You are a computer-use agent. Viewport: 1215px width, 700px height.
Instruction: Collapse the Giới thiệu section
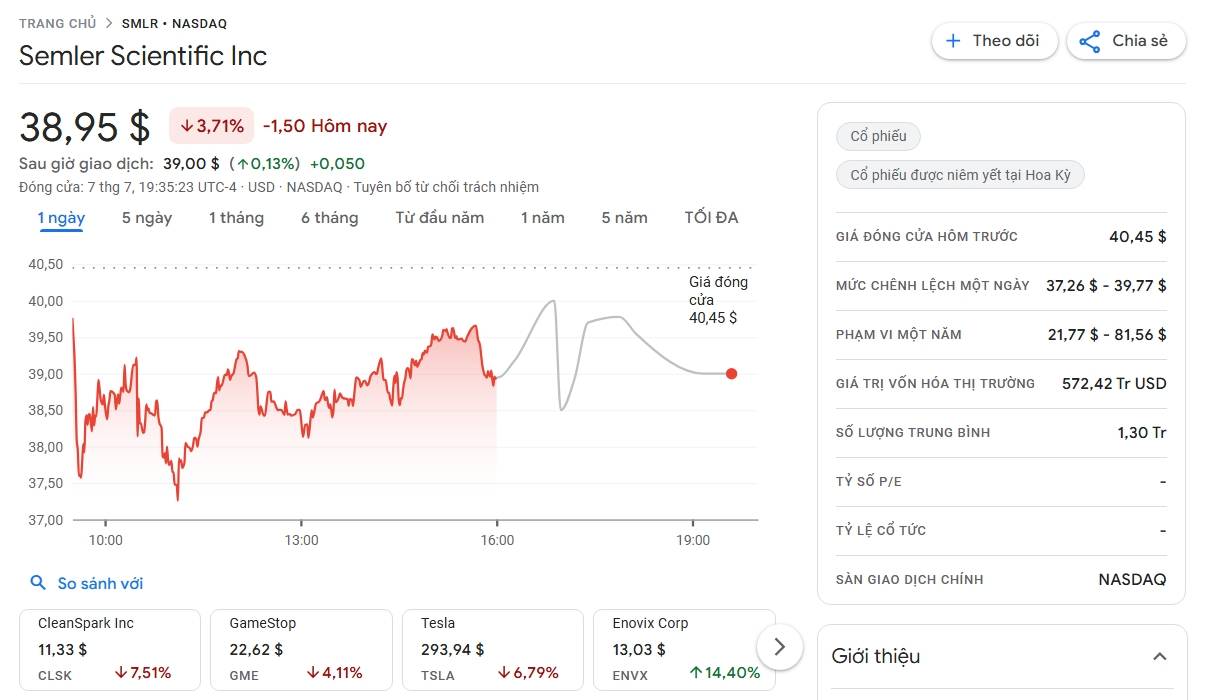1160,657
